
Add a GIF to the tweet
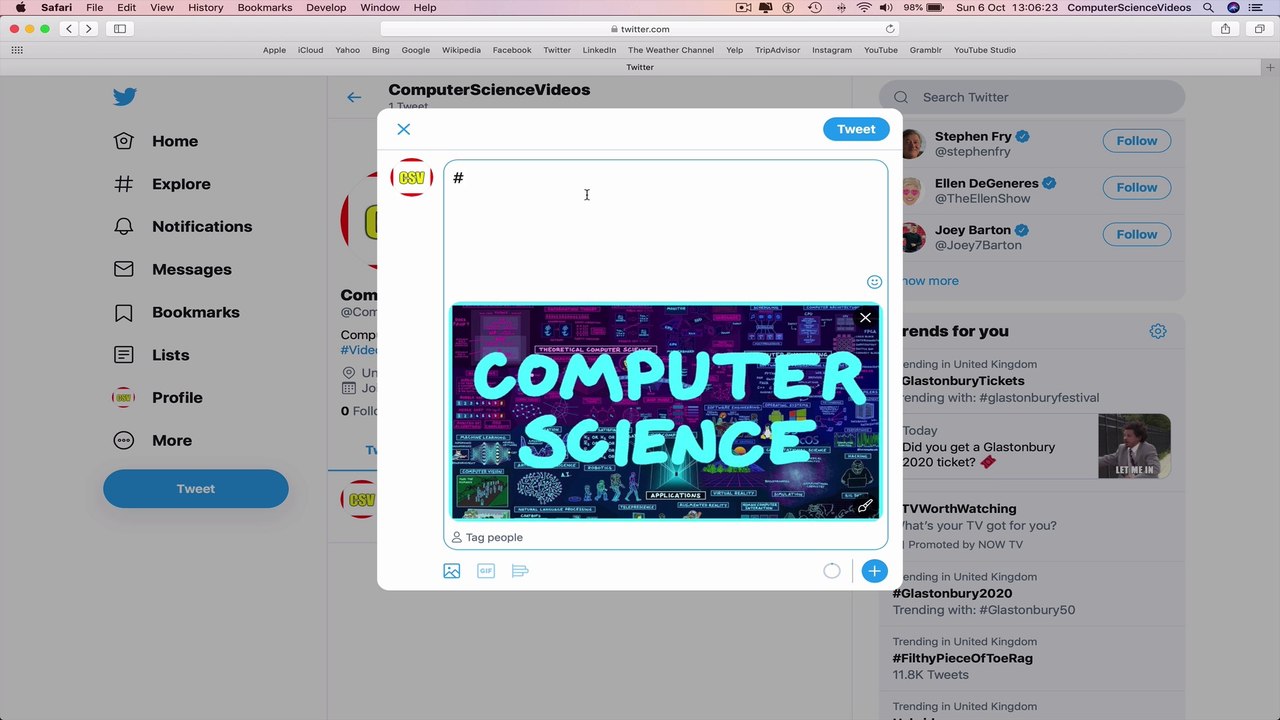tap(486, 571)
